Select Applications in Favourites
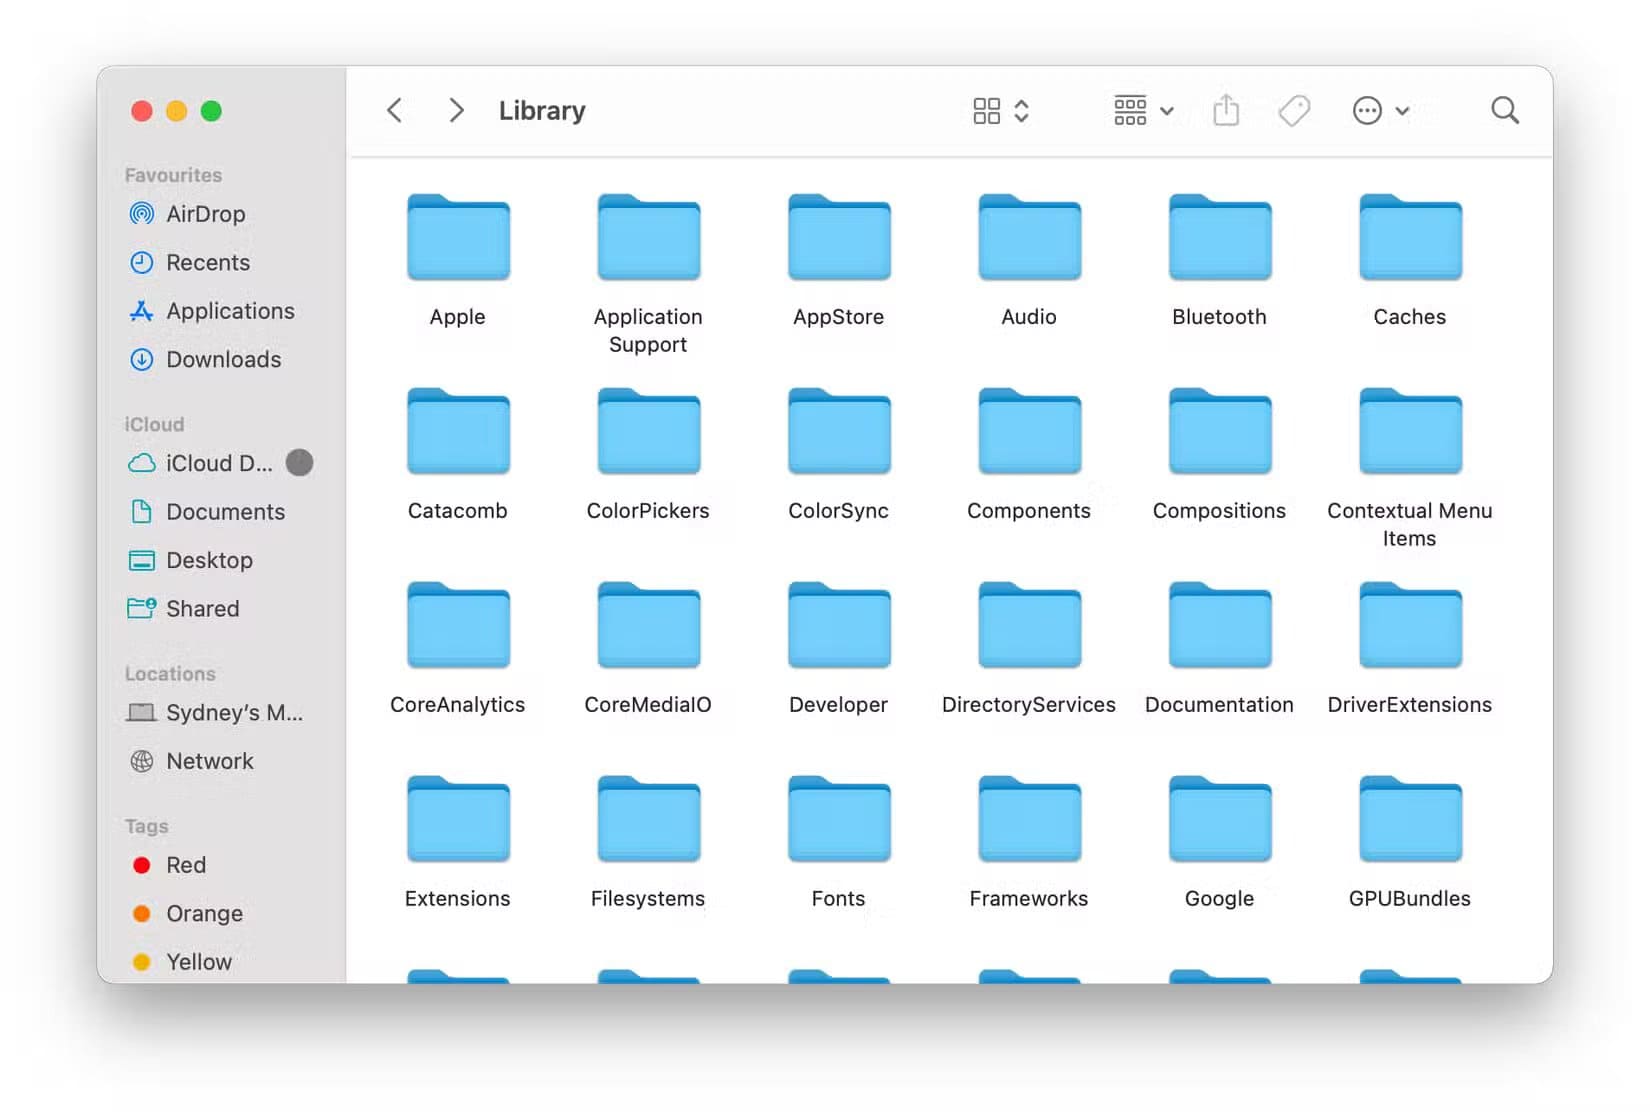1650x1112 pixels. [230, 311]
